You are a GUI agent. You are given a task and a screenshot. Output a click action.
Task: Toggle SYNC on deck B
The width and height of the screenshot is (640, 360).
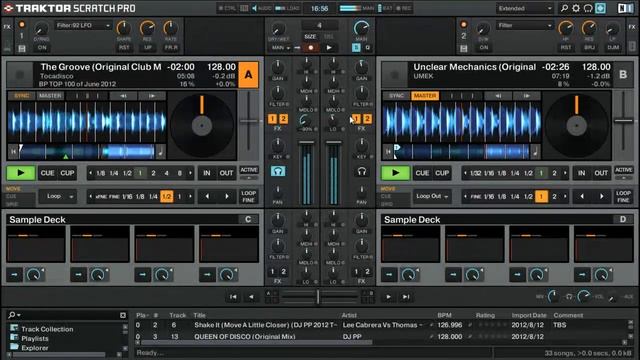point(396,96)
